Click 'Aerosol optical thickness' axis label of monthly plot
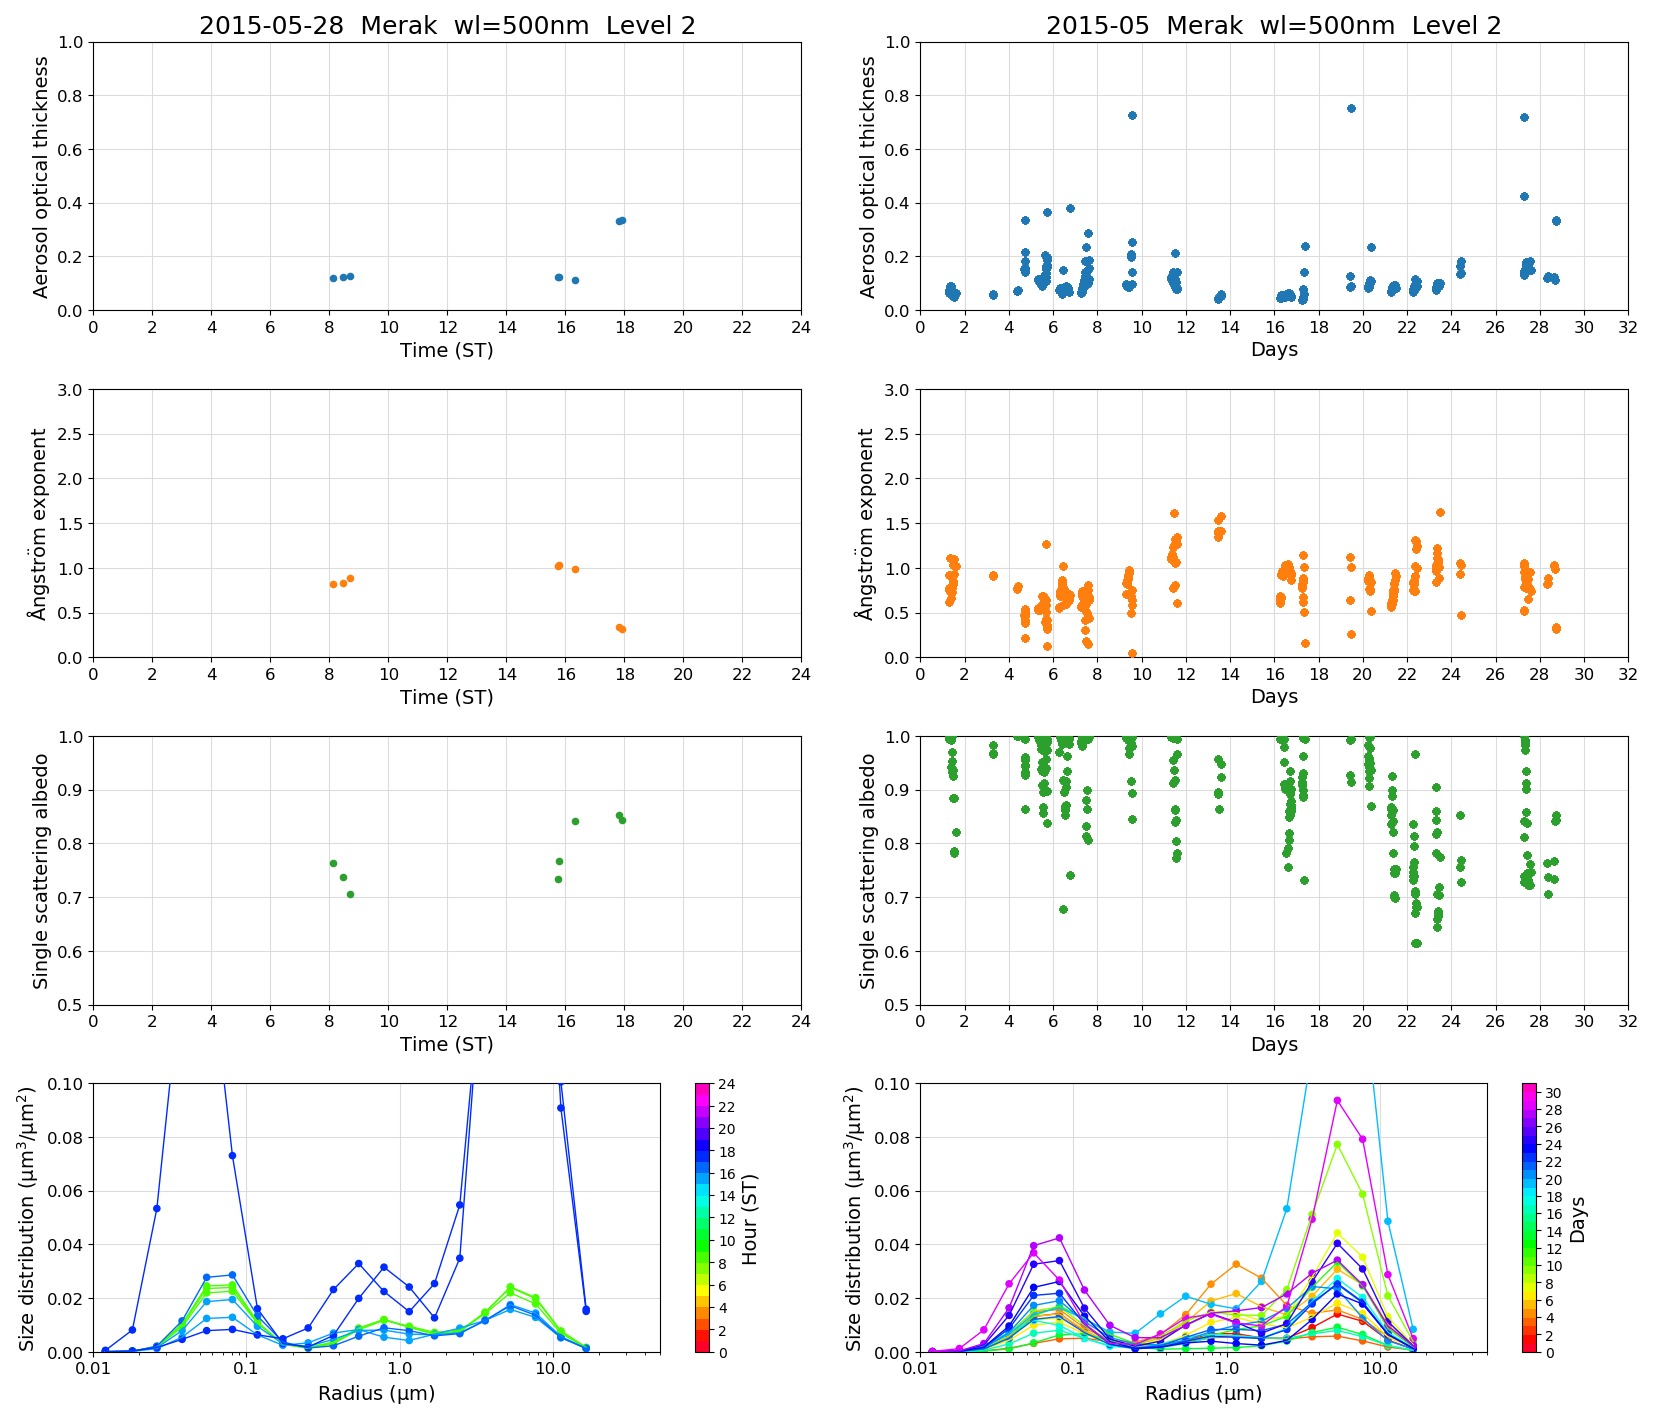This screenshot has height=1420, width=1654. 868,176
